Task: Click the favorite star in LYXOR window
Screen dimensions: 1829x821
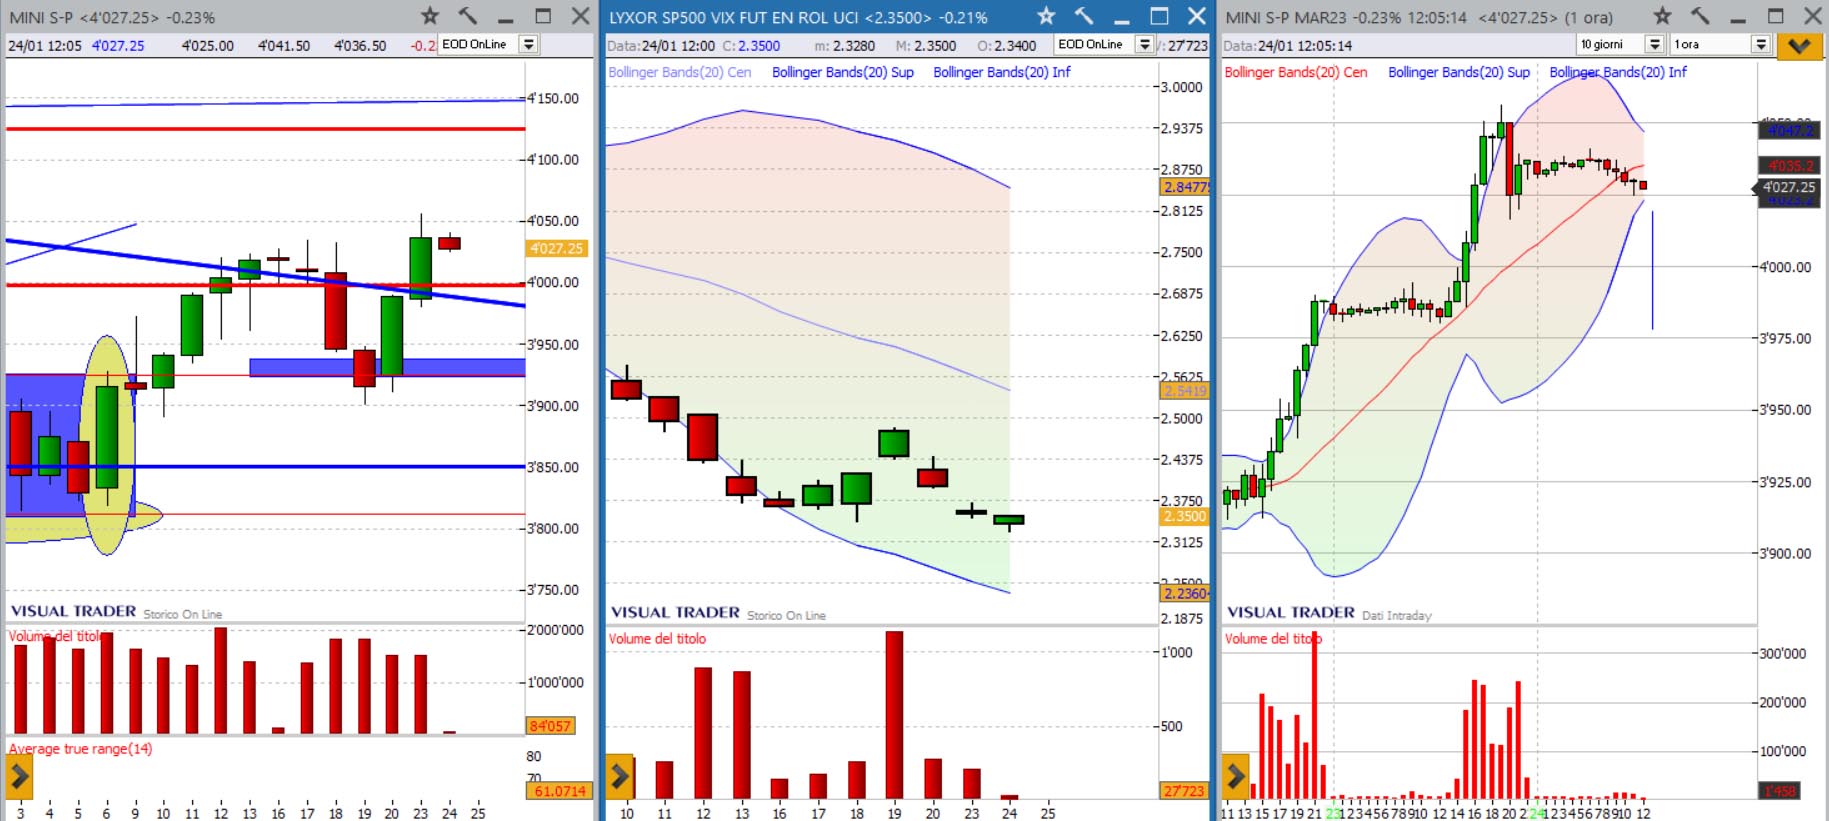Action: (x=1046, y=16)
